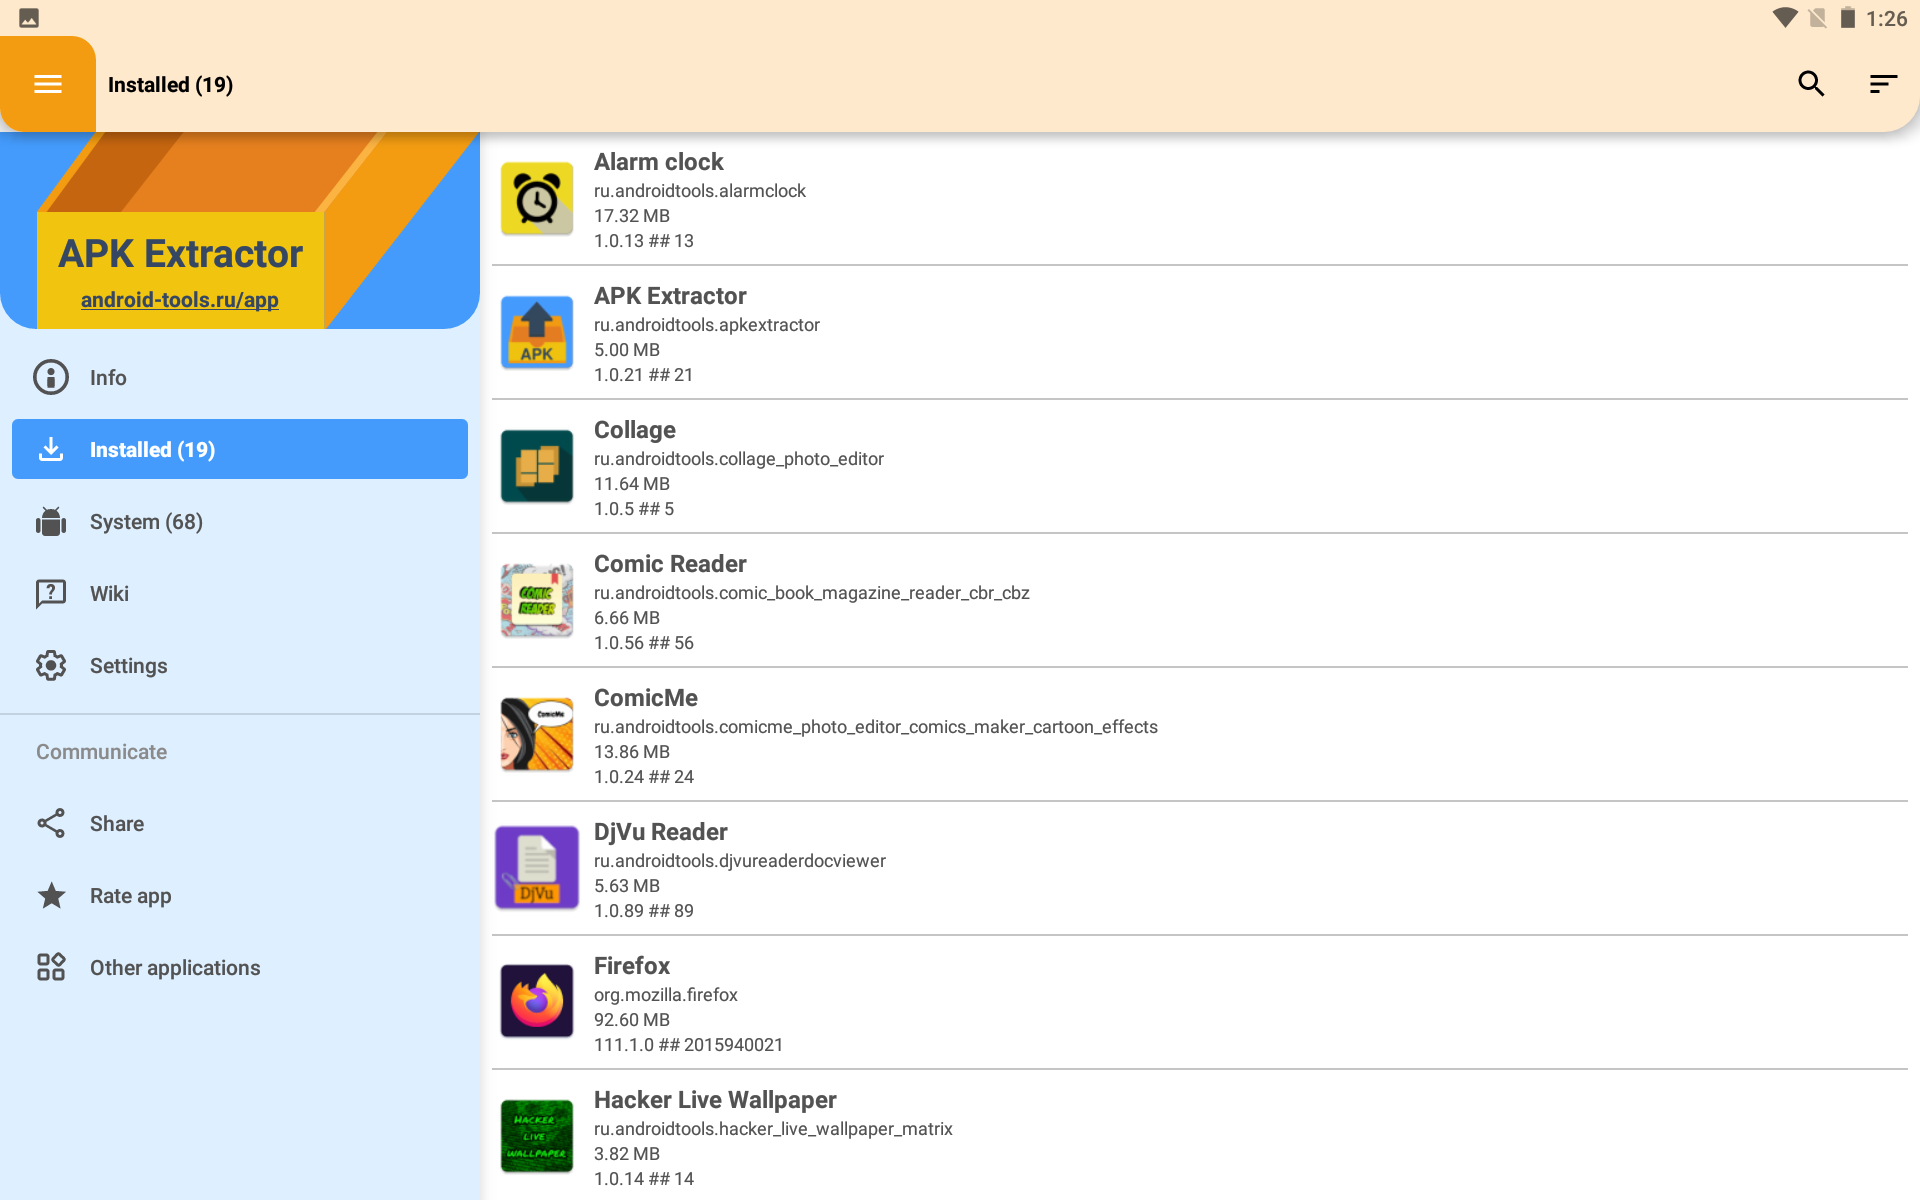Viewport: 1920px width, 1200px height.
Task: Tap the image notification icon in status bar
Action: 29,18
